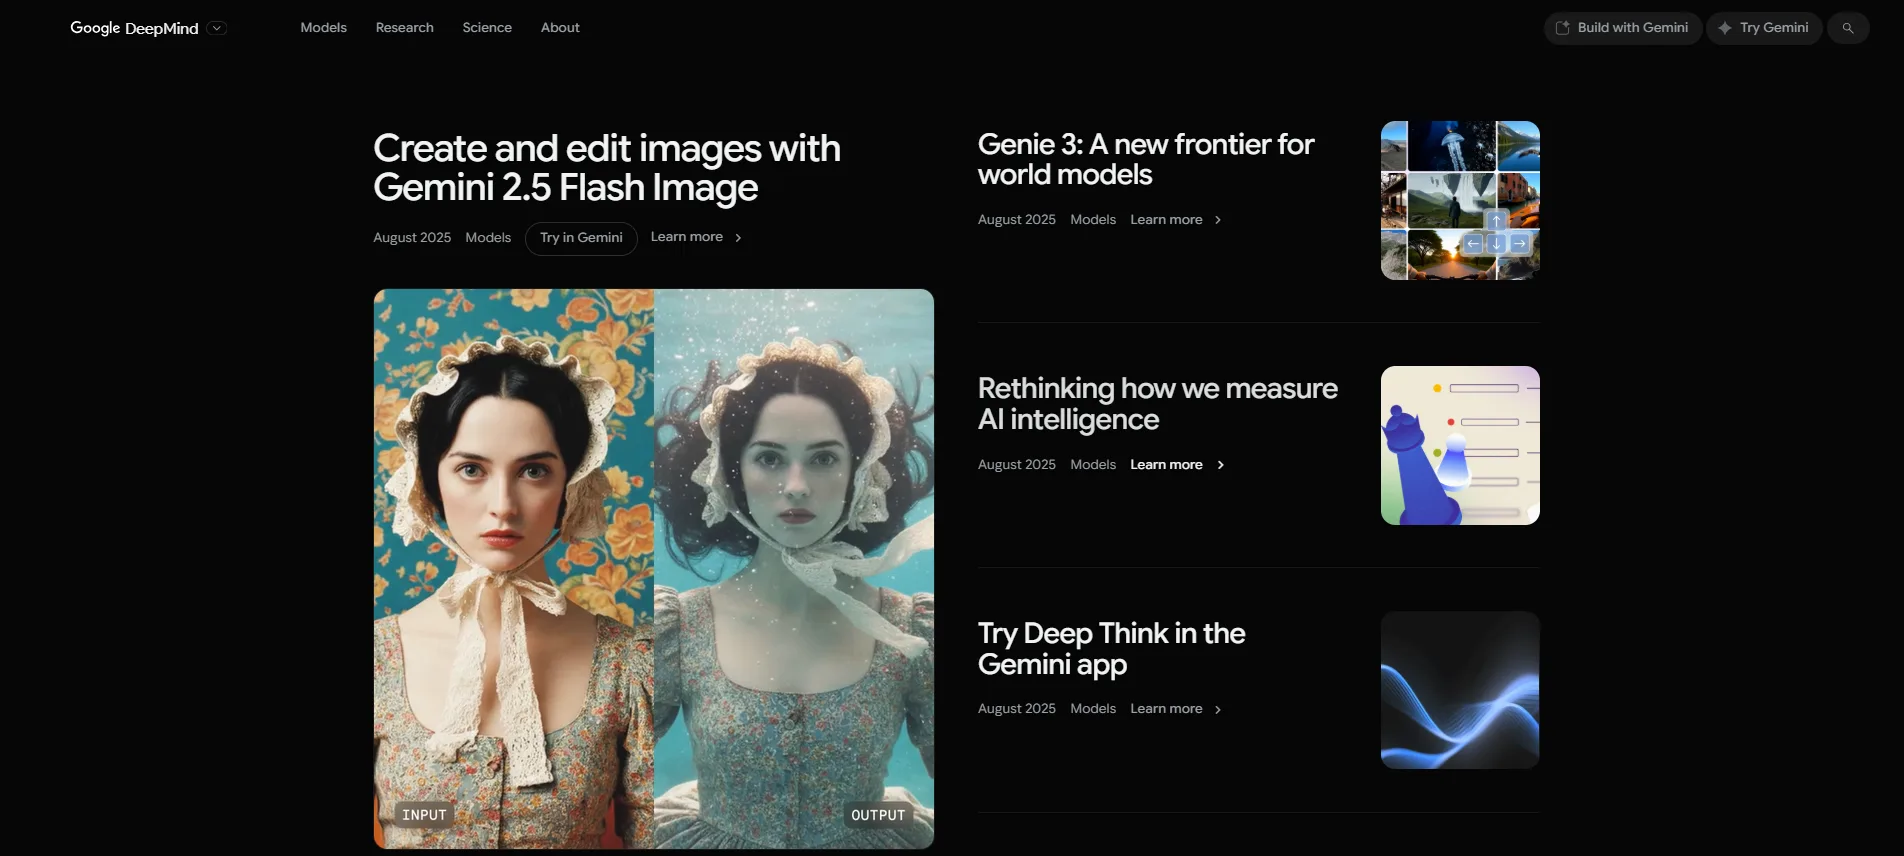Open the Try Deep Think in Gemini app headline
The image size is (1904, 856).
coord(1111,648)
